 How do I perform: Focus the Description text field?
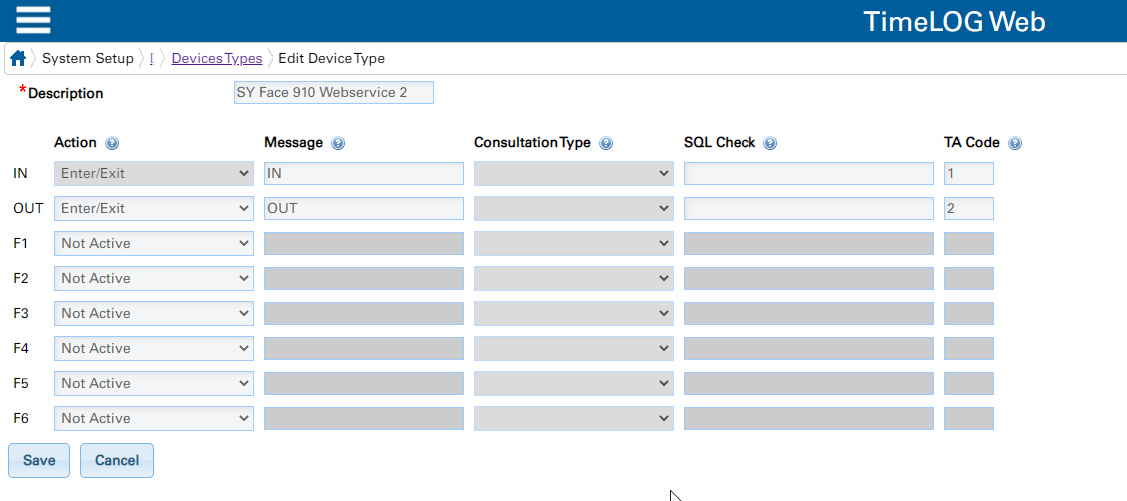pos(334,93)
